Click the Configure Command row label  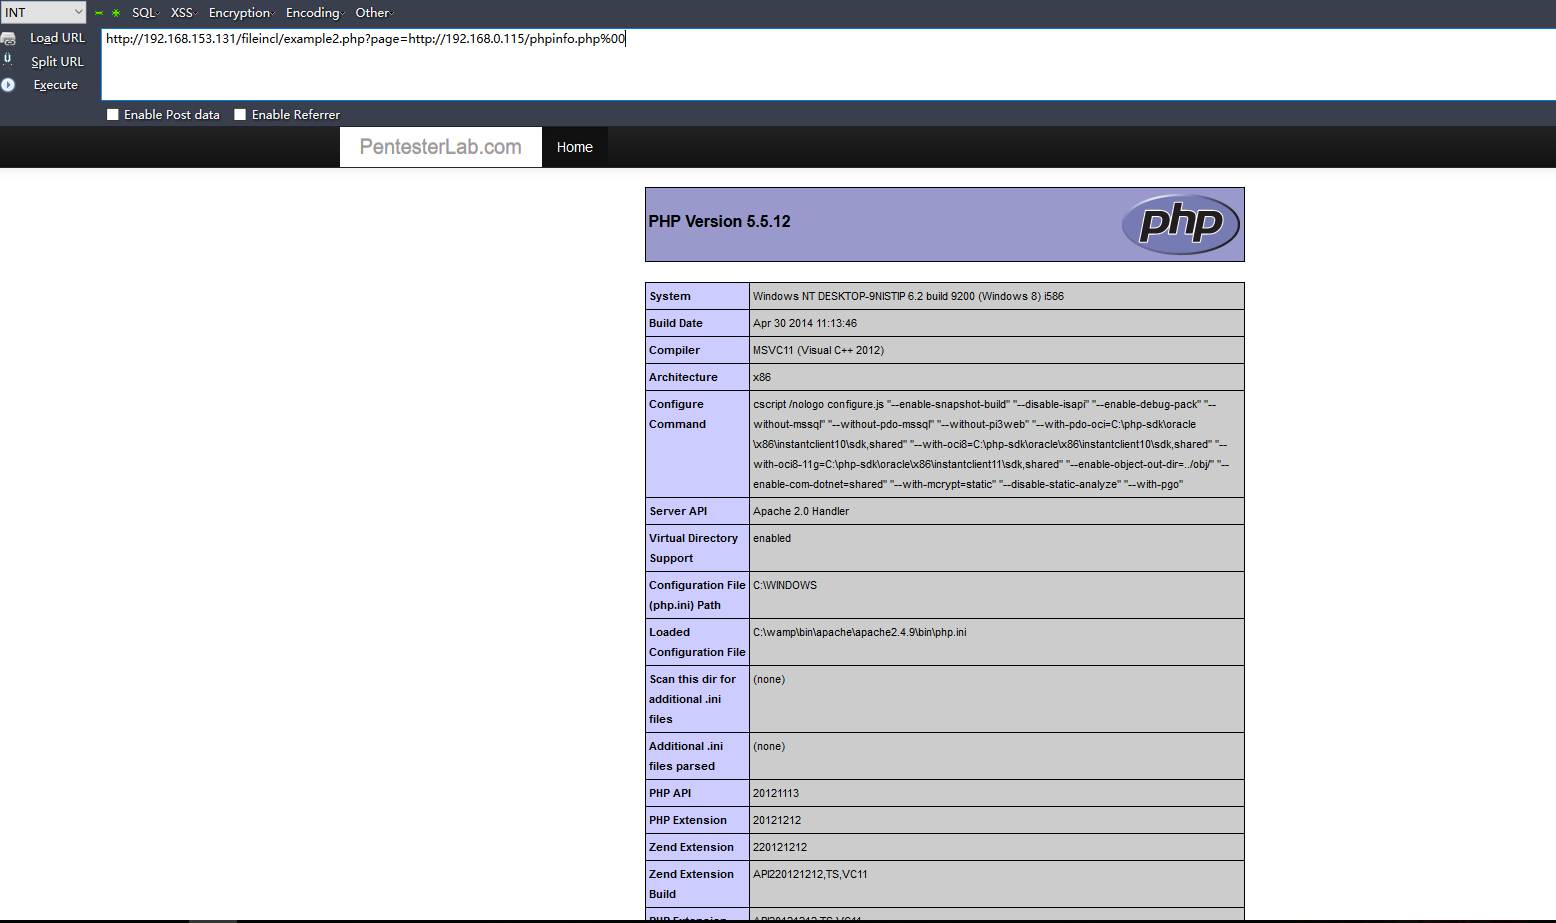pos(677,414)
